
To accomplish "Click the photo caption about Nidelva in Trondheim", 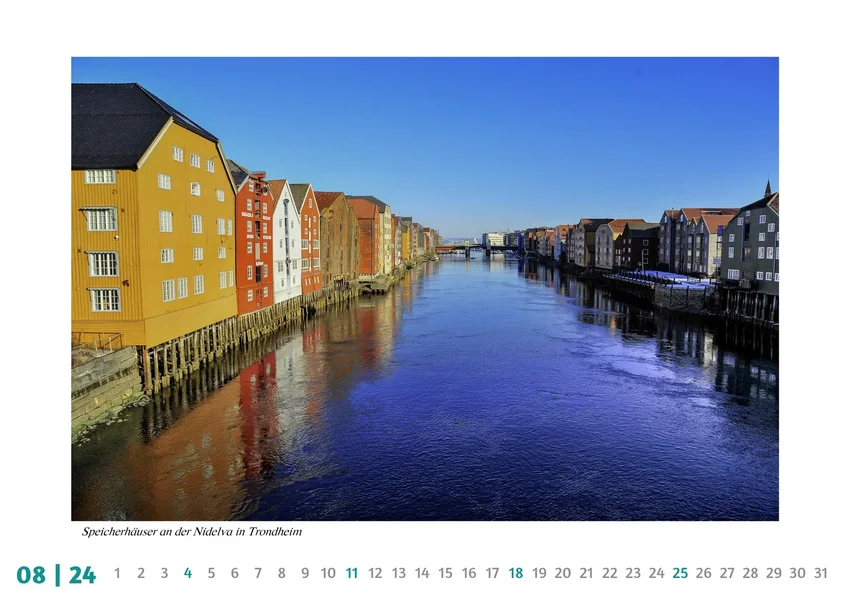I will click(192, 532).
